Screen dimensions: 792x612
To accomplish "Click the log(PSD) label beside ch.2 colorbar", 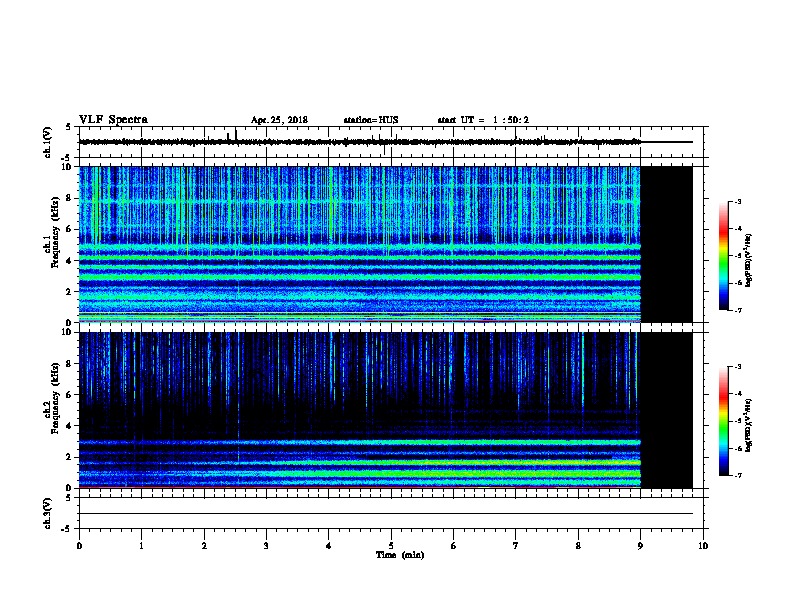I will (749, 425).
